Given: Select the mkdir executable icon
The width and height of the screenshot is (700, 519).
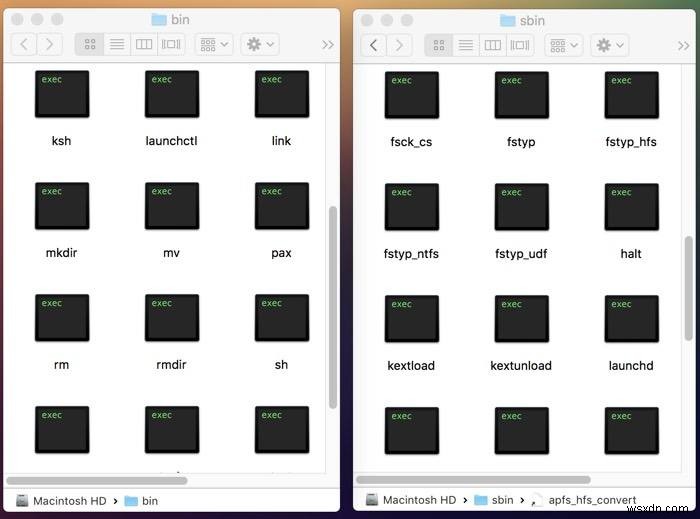Looking at the screenshot, I should click(x=62, y=206).
